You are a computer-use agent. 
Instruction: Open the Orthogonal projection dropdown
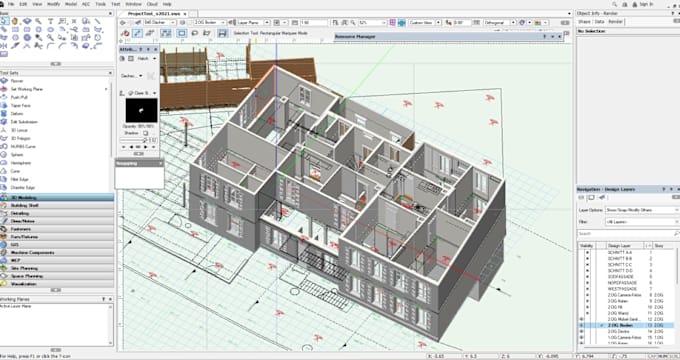tap(500, 23)
